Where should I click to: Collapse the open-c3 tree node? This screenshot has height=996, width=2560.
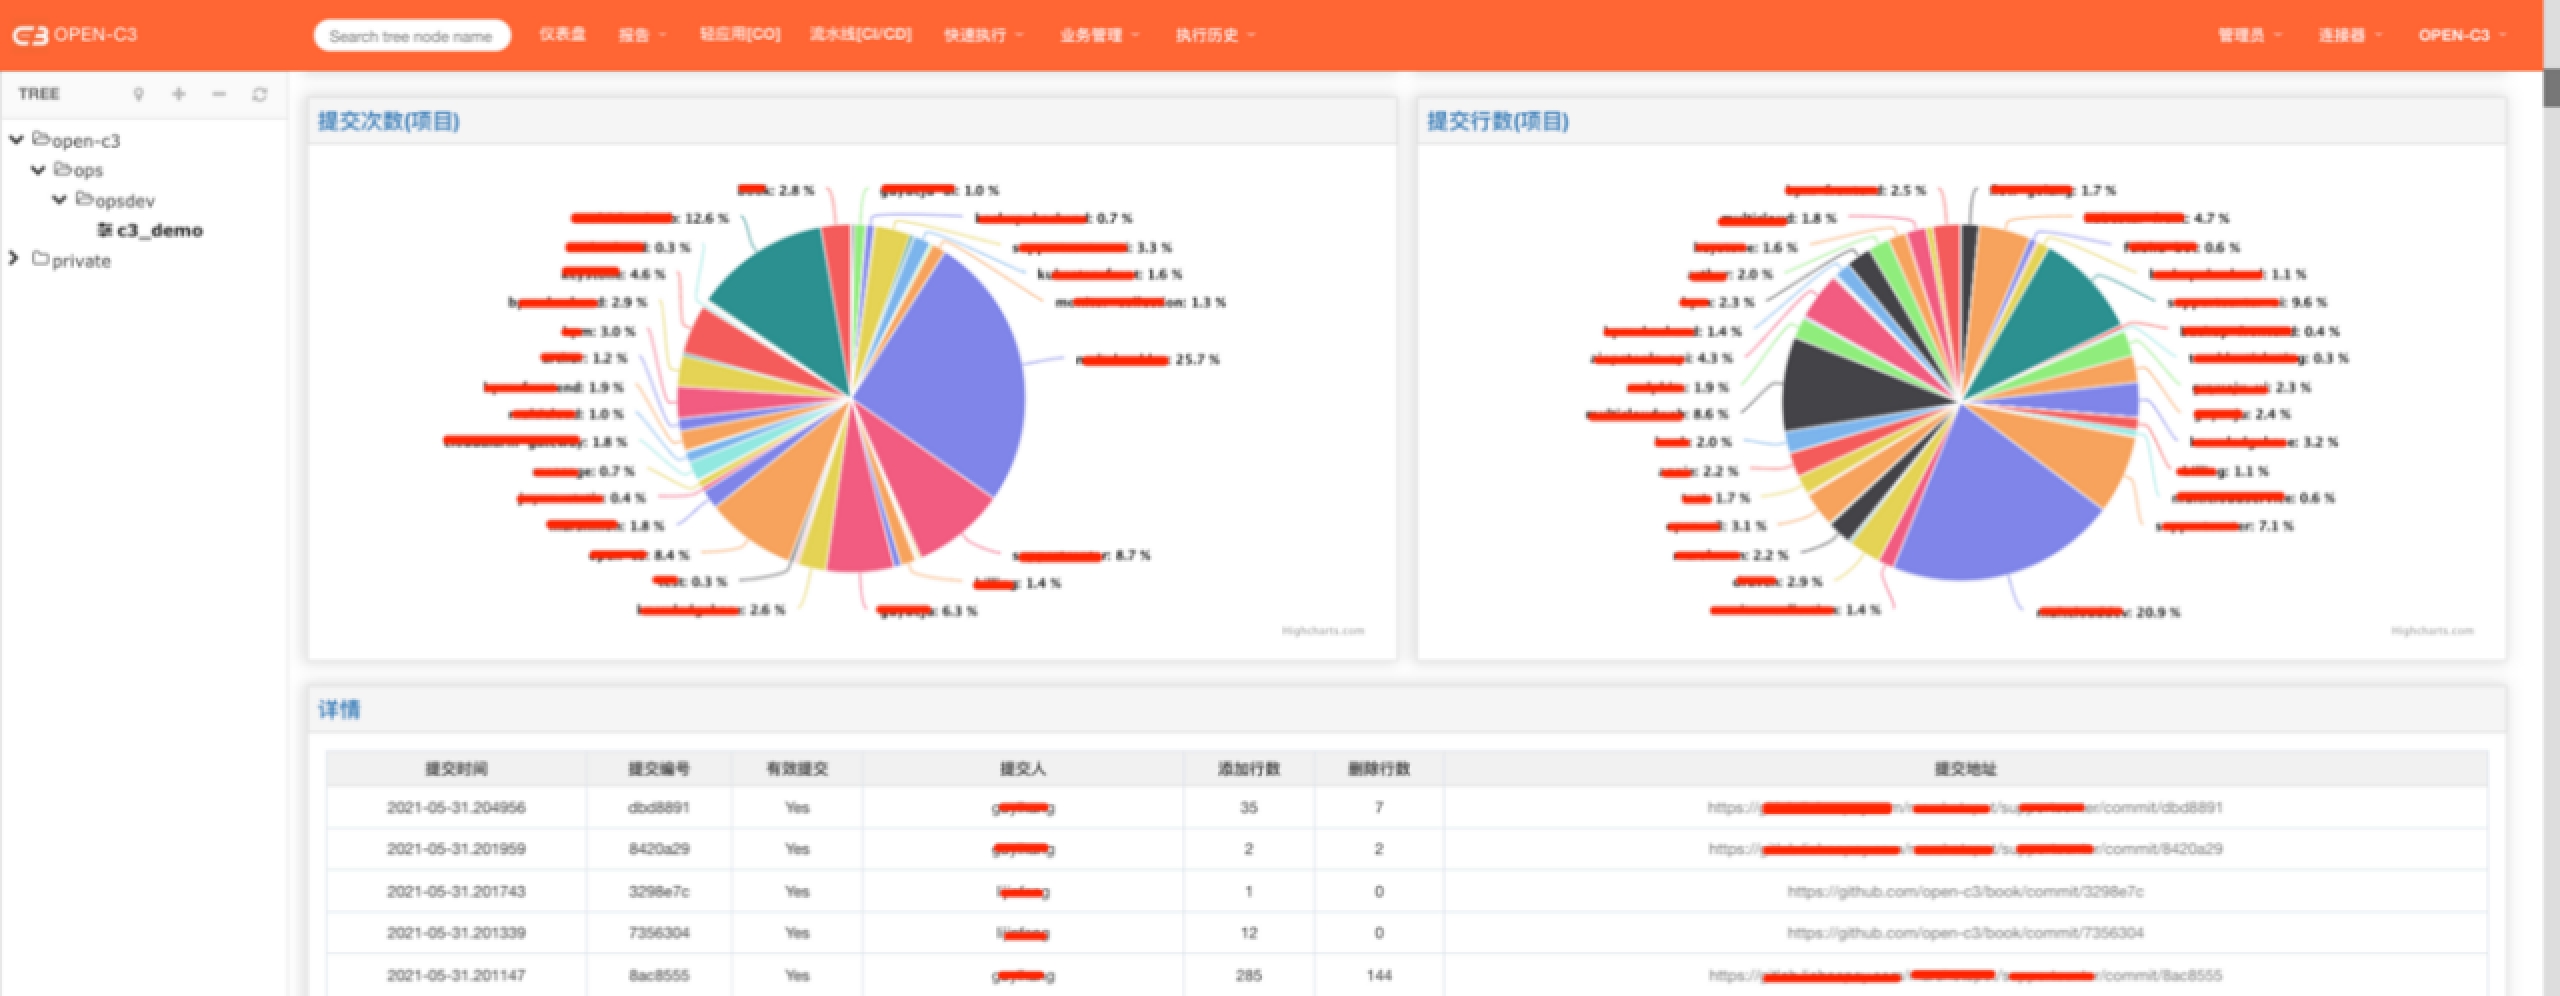pos(16,140)
